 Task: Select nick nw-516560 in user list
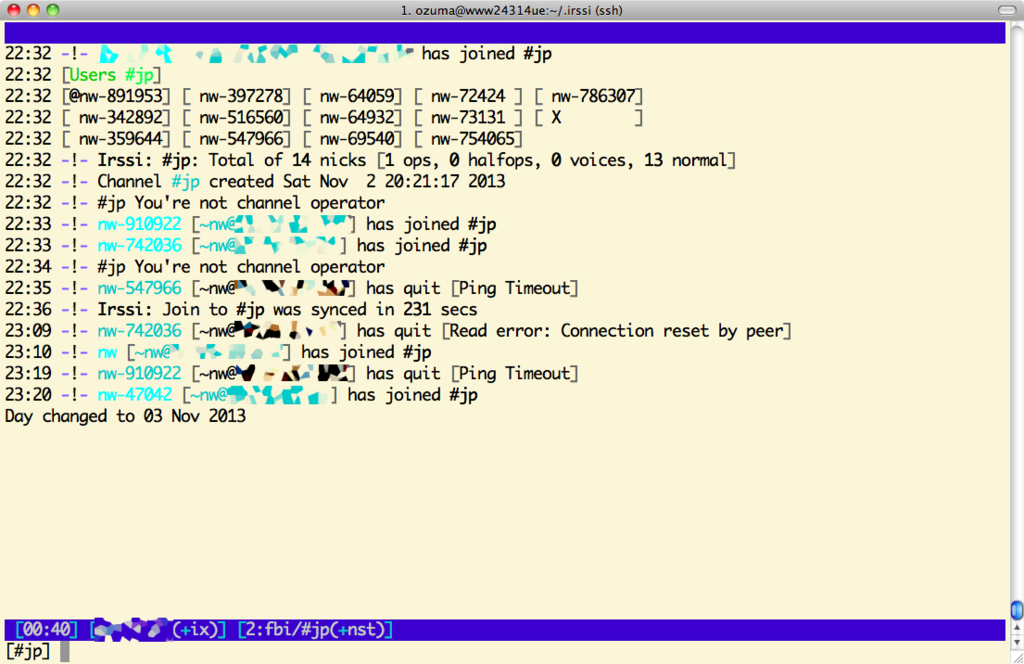241,118
